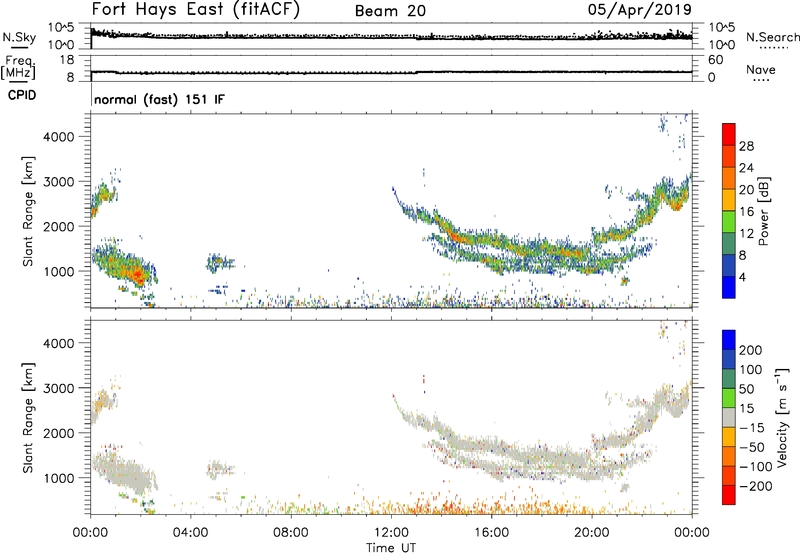
Task: Click the 'CPID' label
Action: [22, 95]
